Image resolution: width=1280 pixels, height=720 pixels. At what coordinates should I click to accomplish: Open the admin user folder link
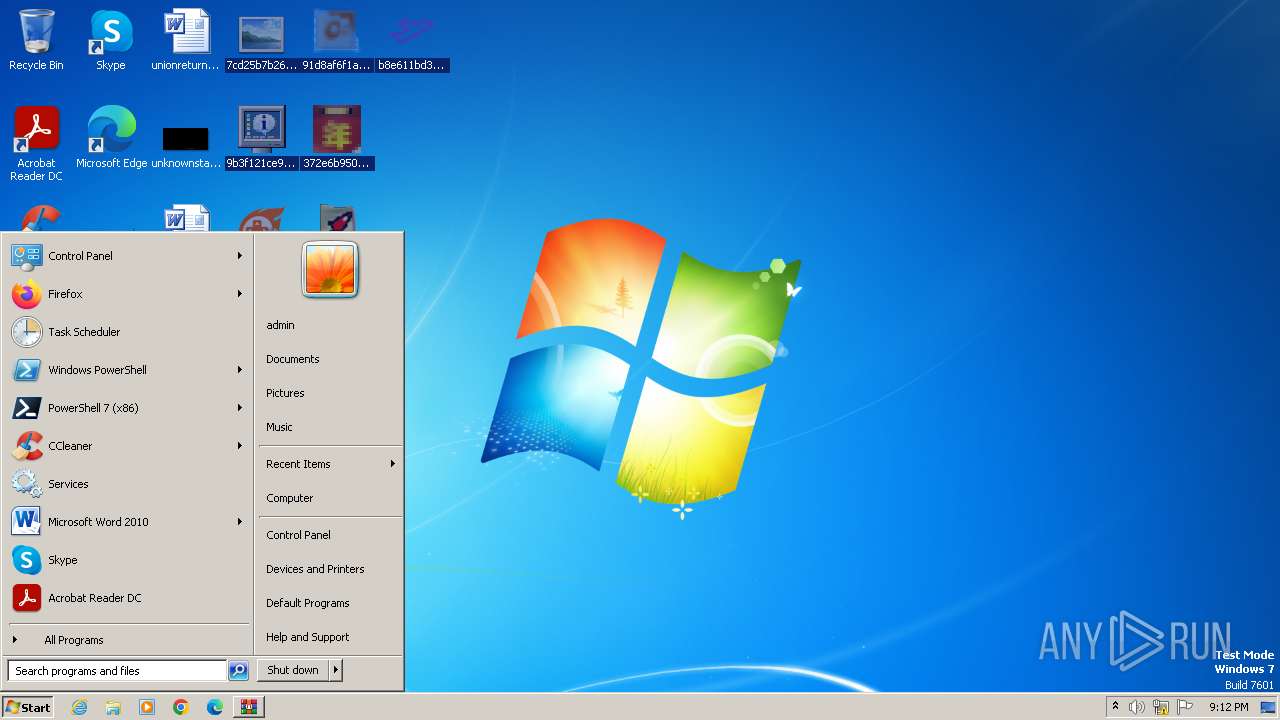tap(330, 325)
